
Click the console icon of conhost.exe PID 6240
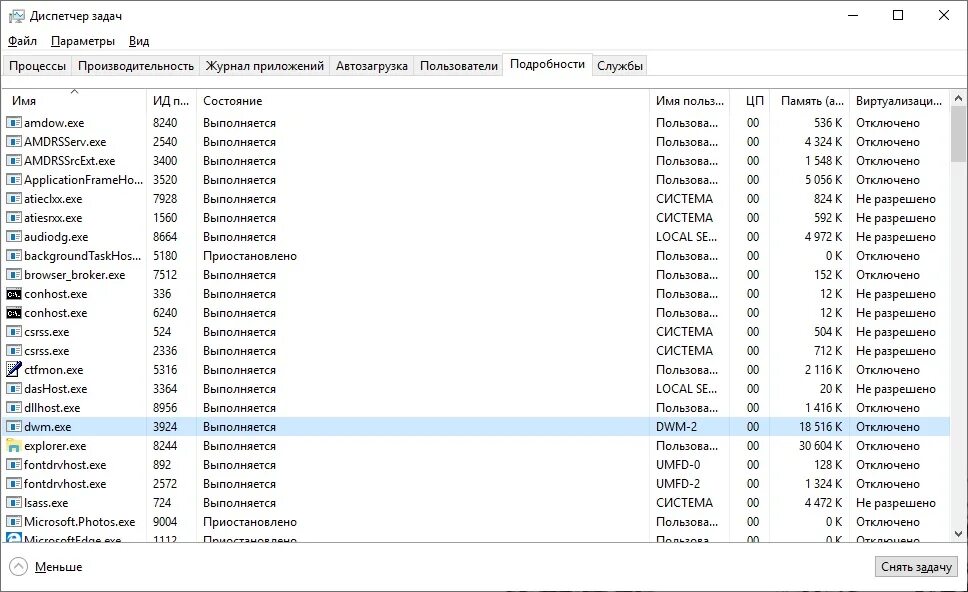coord(14,313)
